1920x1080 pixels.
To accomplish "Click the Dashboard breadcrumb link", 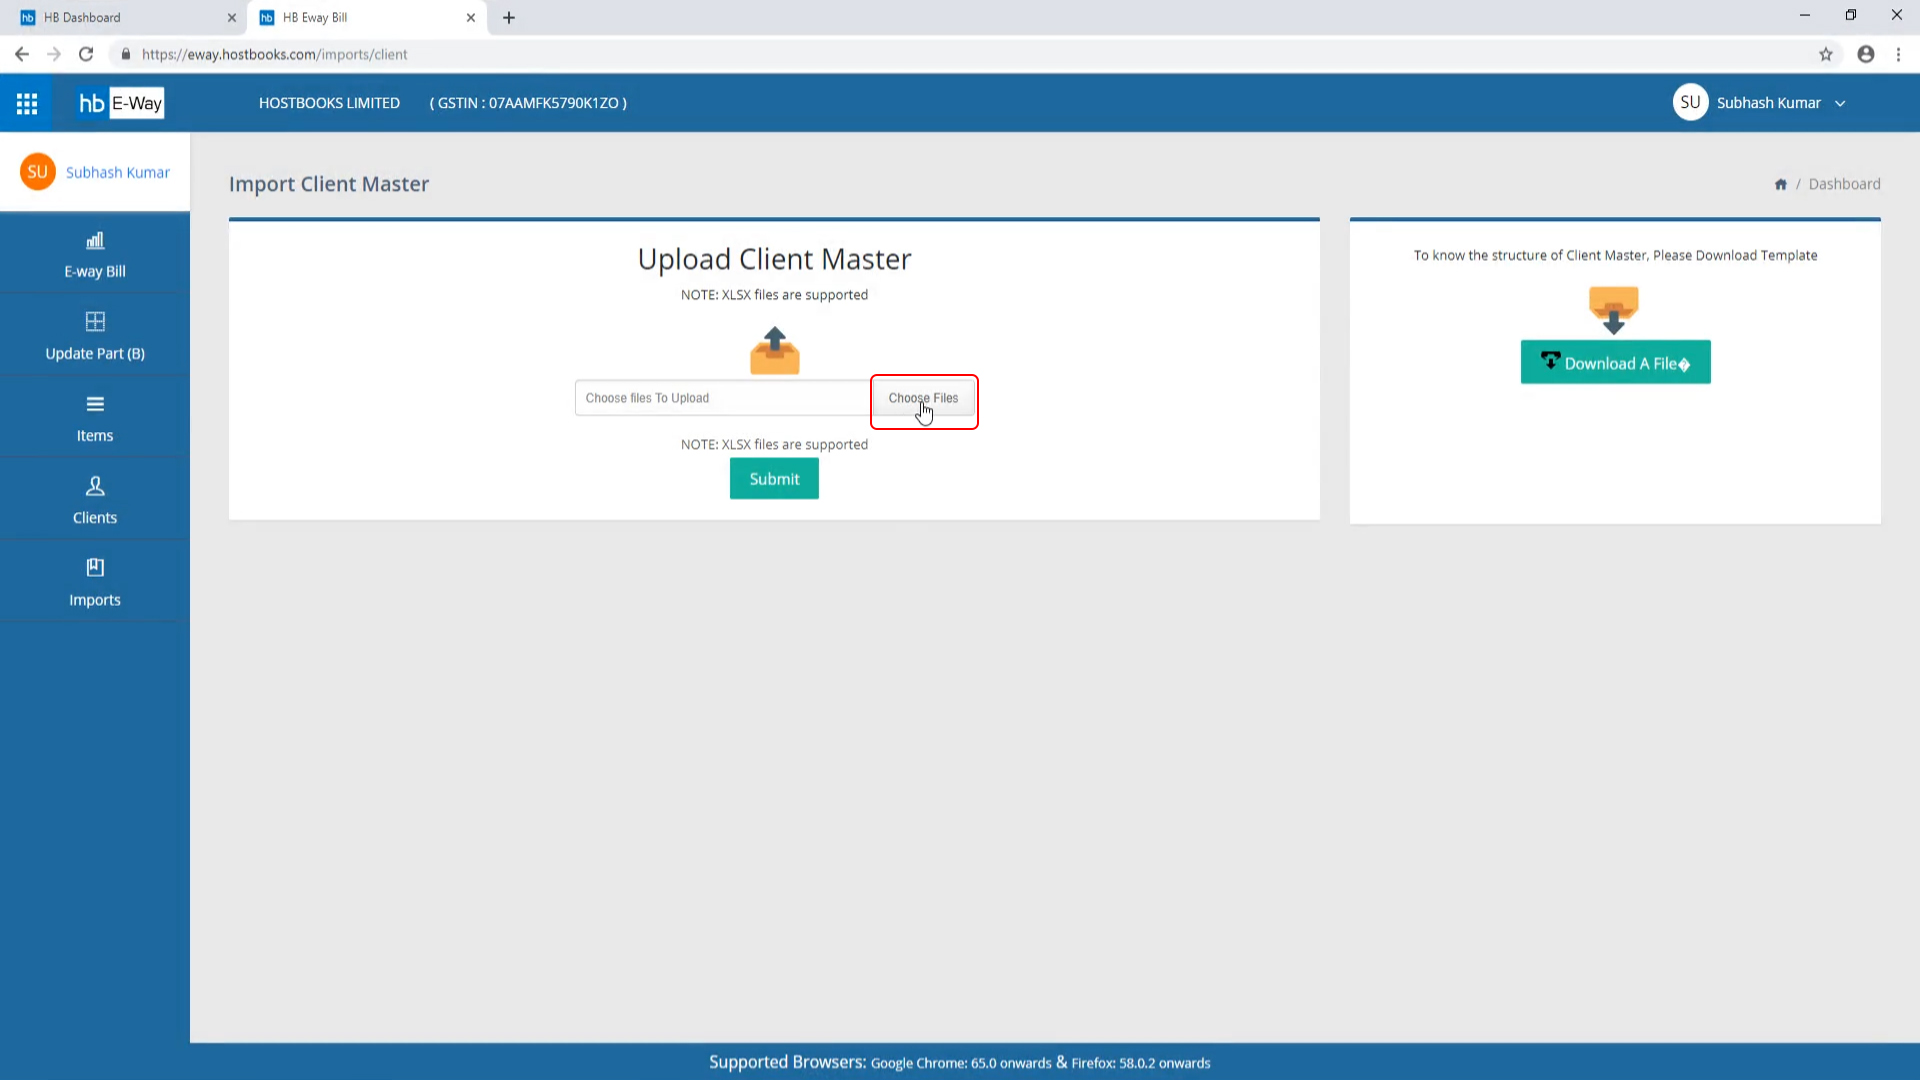I will click(1844, 183).
